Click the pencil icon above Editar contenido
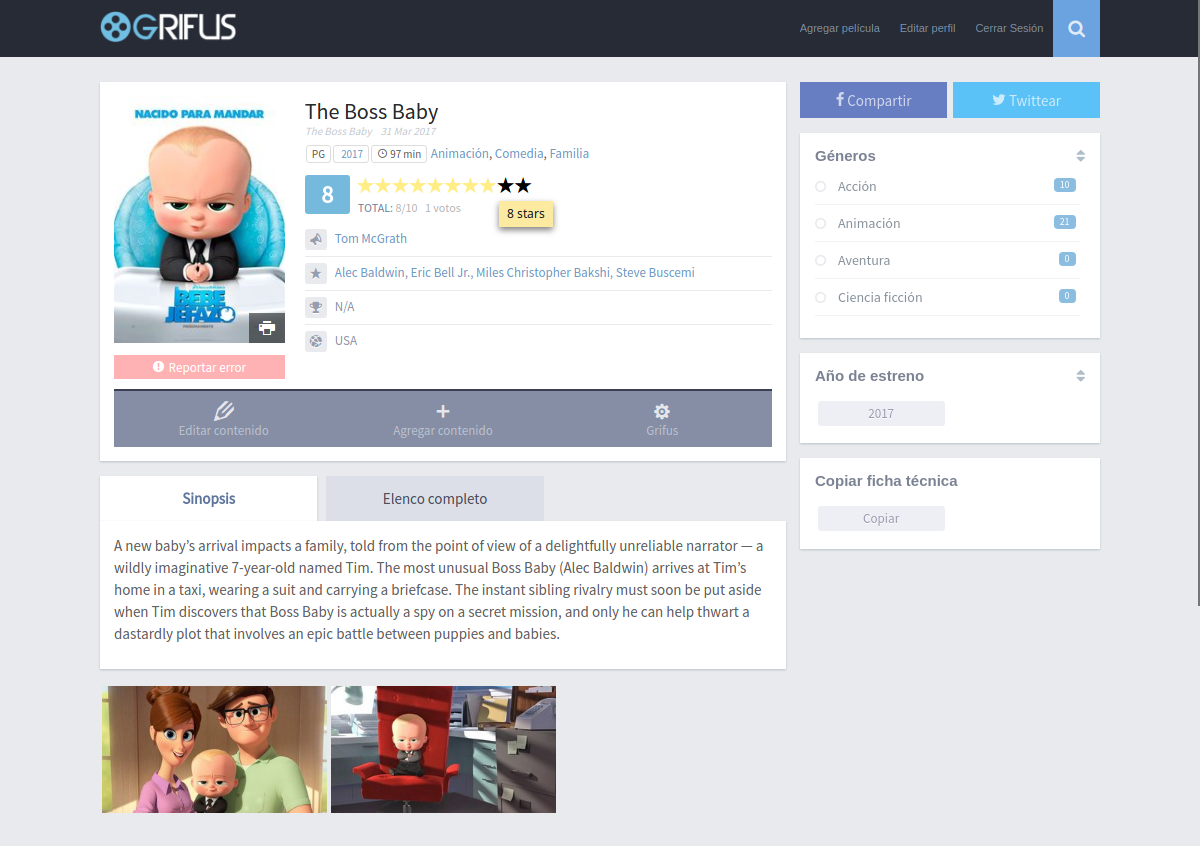 (224, 411)
